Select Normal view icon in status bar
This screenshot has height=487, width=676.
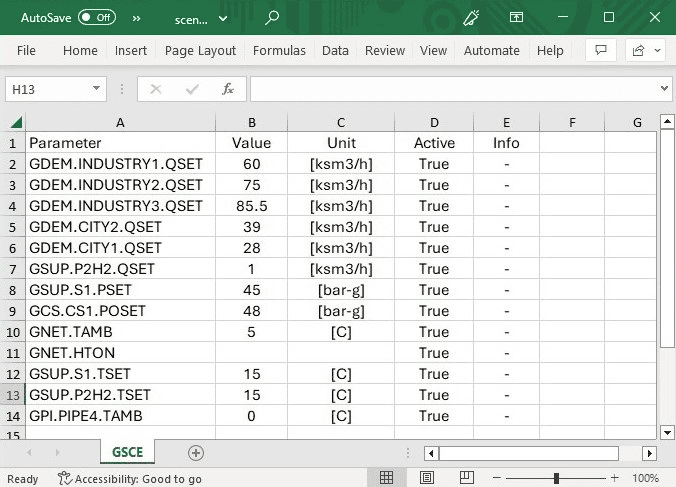pos(386,479)
